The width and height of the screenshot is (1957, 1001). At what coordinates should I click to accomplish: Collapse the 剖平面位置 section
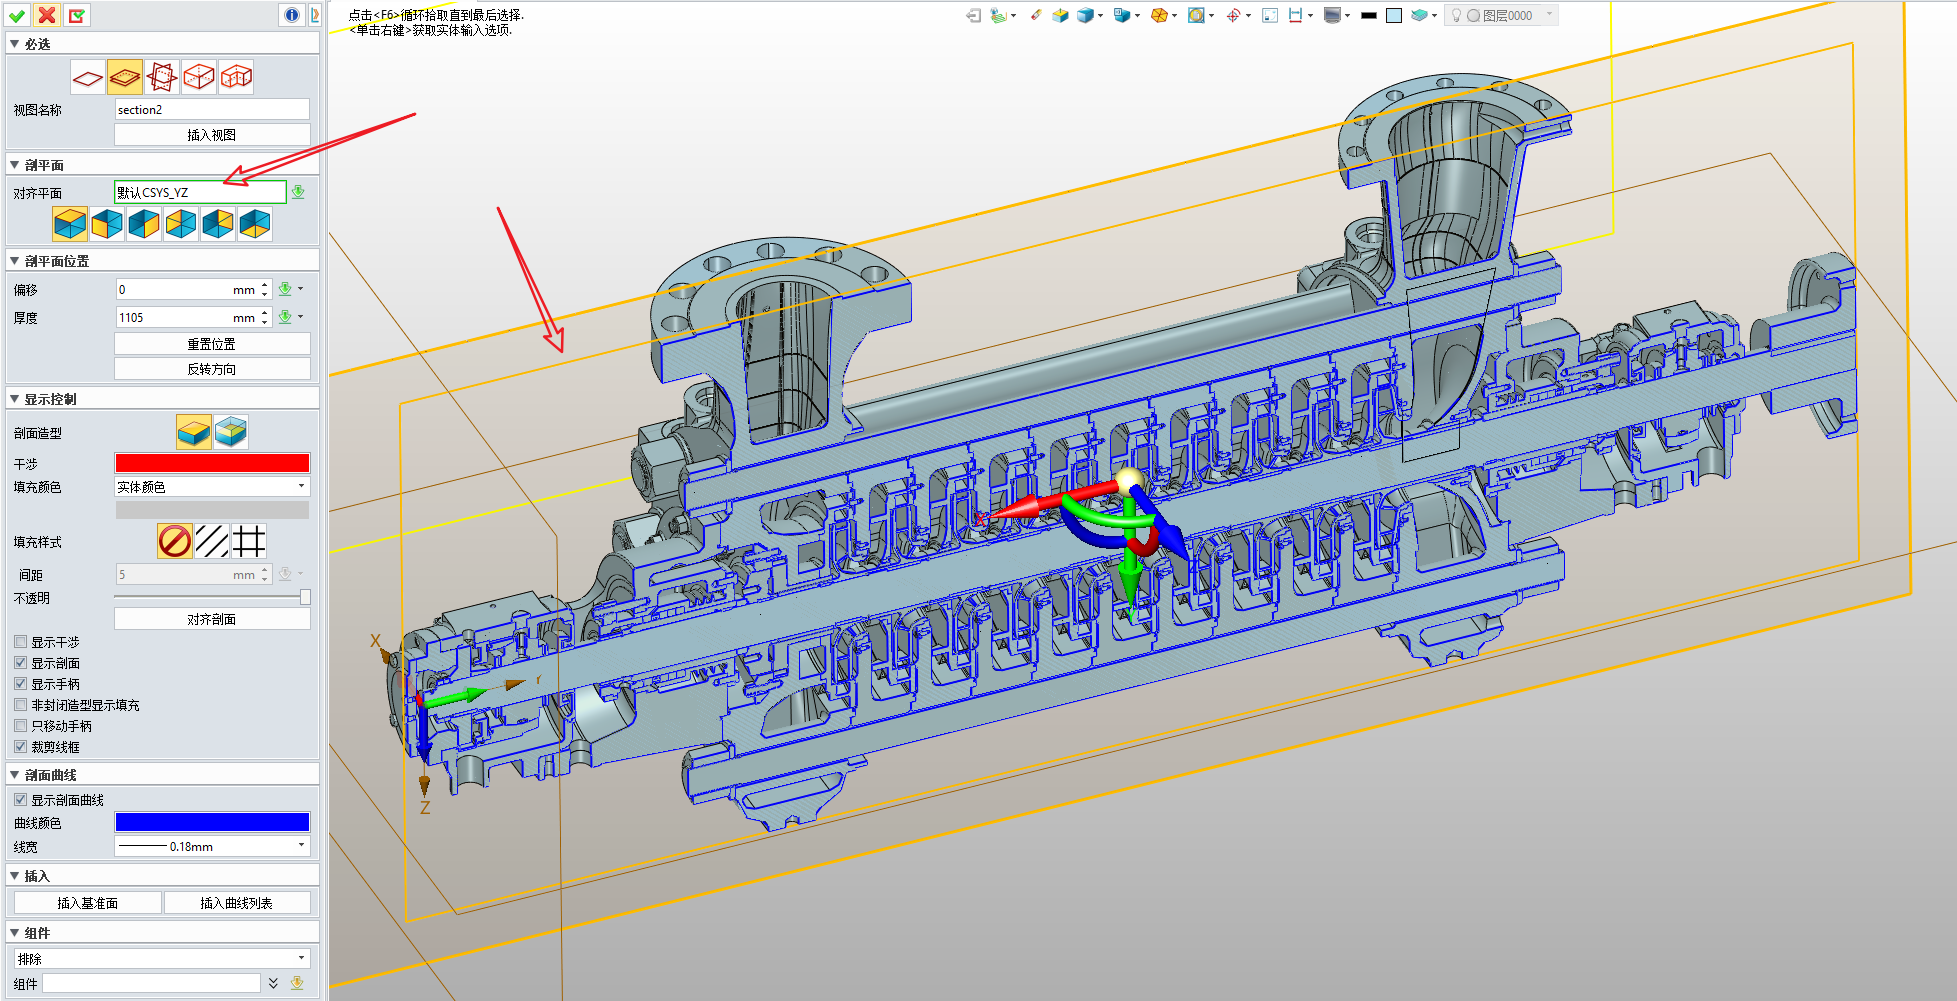tap(14, 261)
